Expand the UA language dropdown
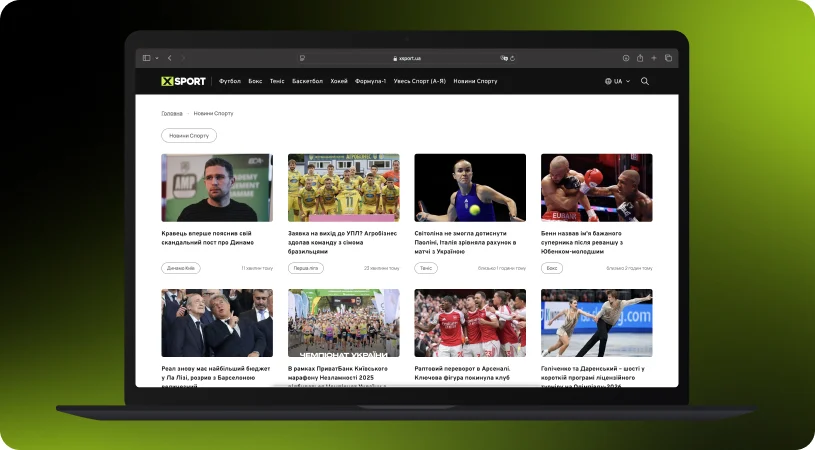The height and width of the screenshot is (450, 815). pyautogui.click(x=617, y=81)
